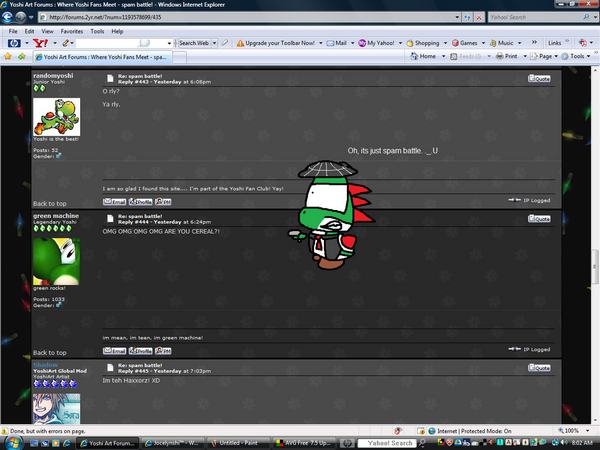This screenshot has width=600, height=450.
Task: Click green machine's Yoshi avatar image
Action: (56, 261)
